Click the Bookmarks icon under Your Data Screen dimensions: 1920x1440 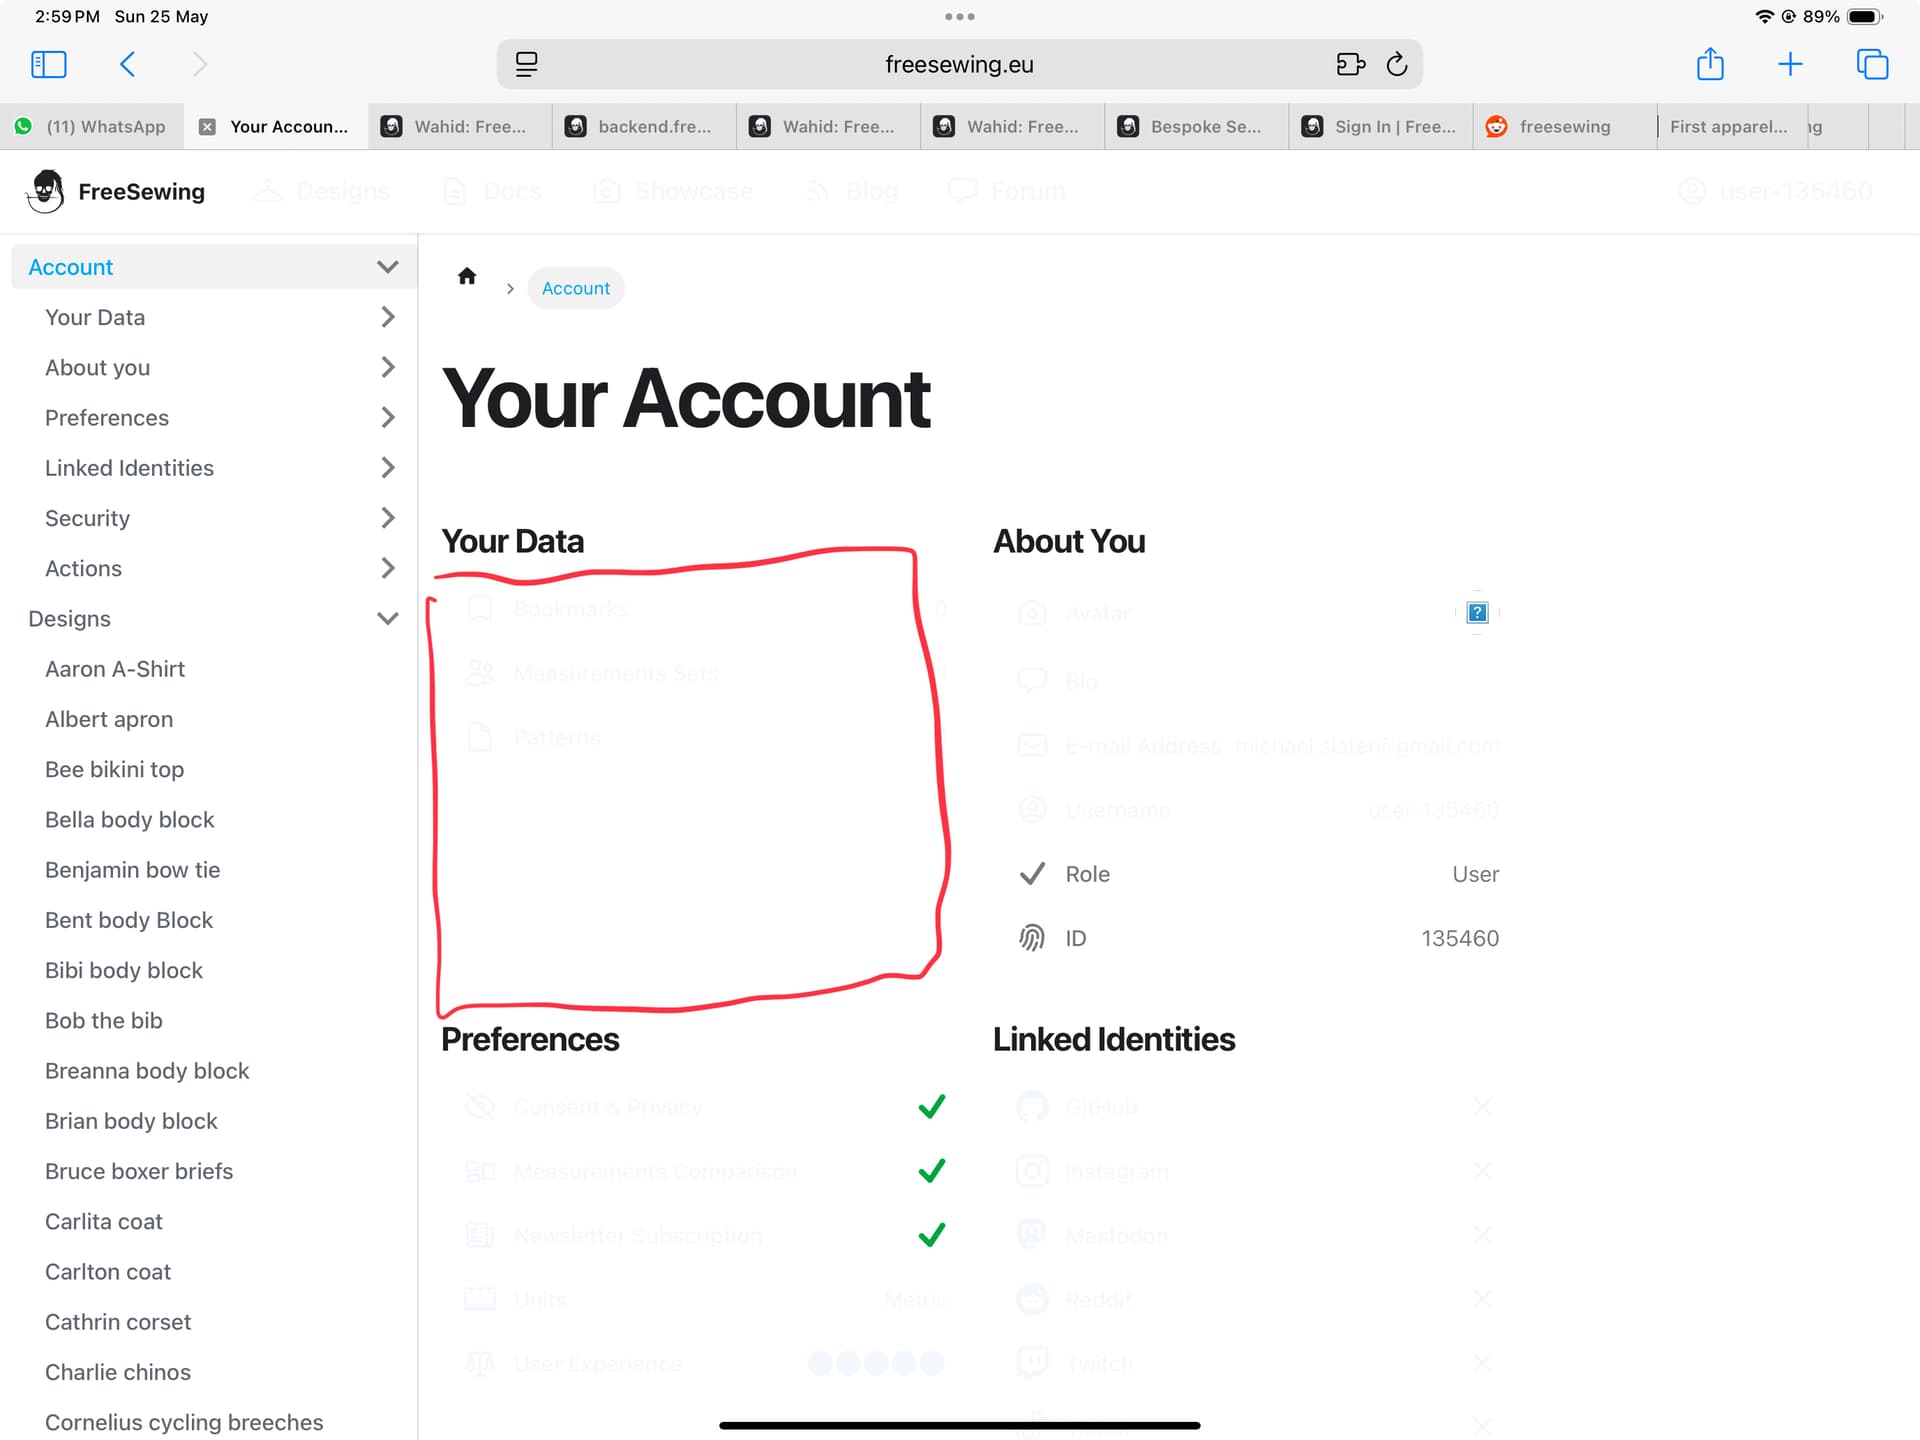pyautogui.click(x=480, y=609)
